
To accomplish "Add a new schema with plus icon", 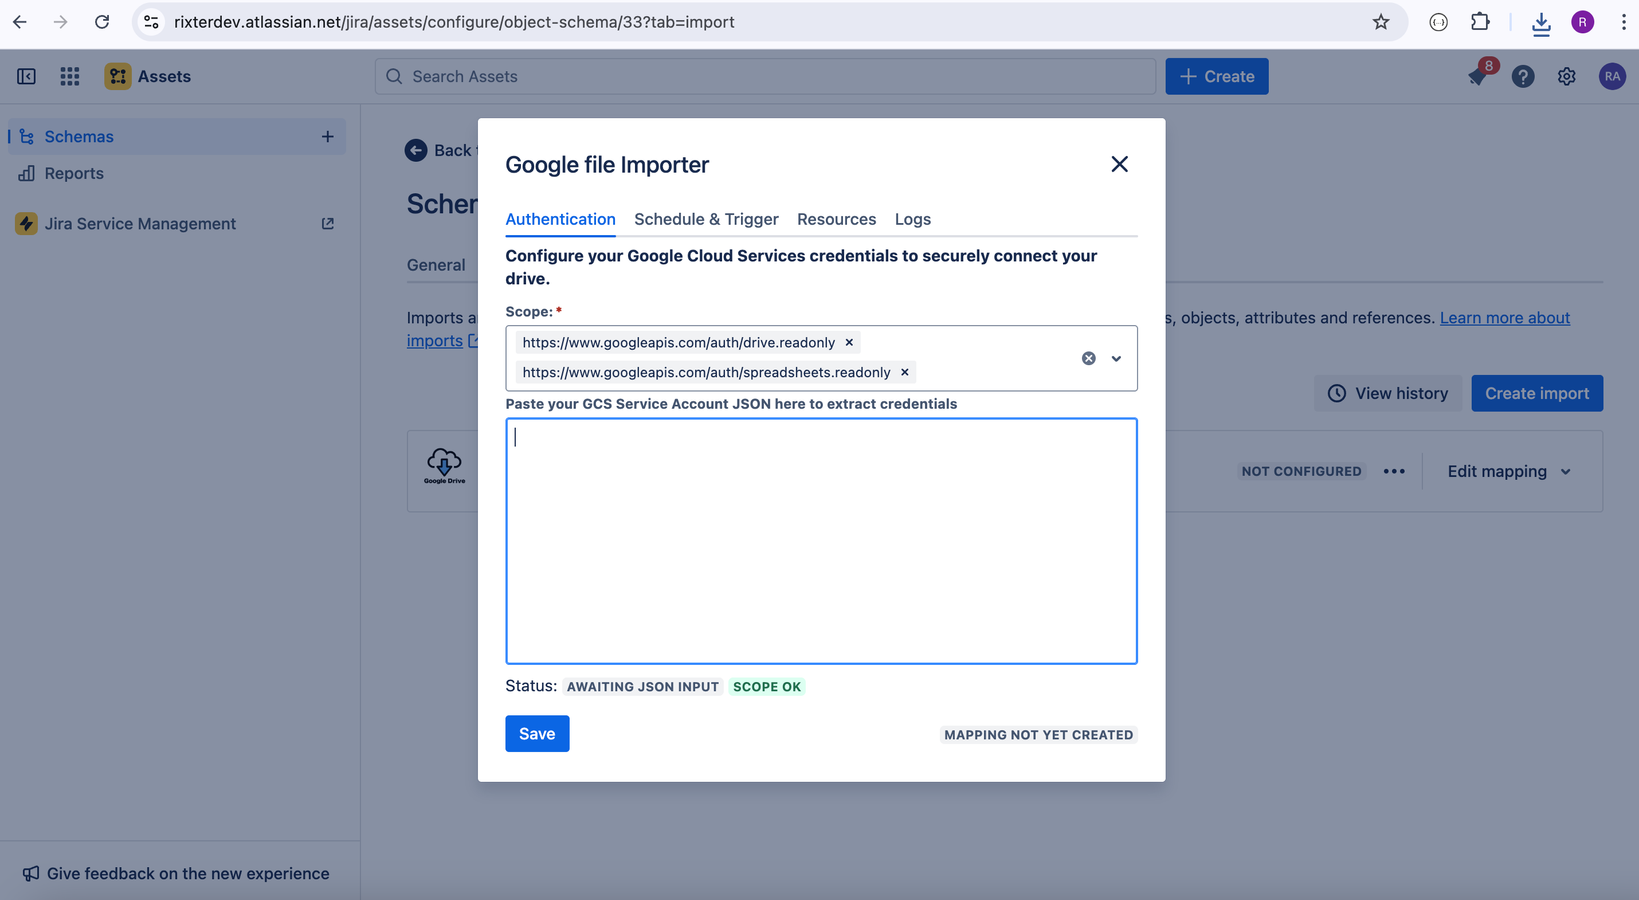I will 327,136.
